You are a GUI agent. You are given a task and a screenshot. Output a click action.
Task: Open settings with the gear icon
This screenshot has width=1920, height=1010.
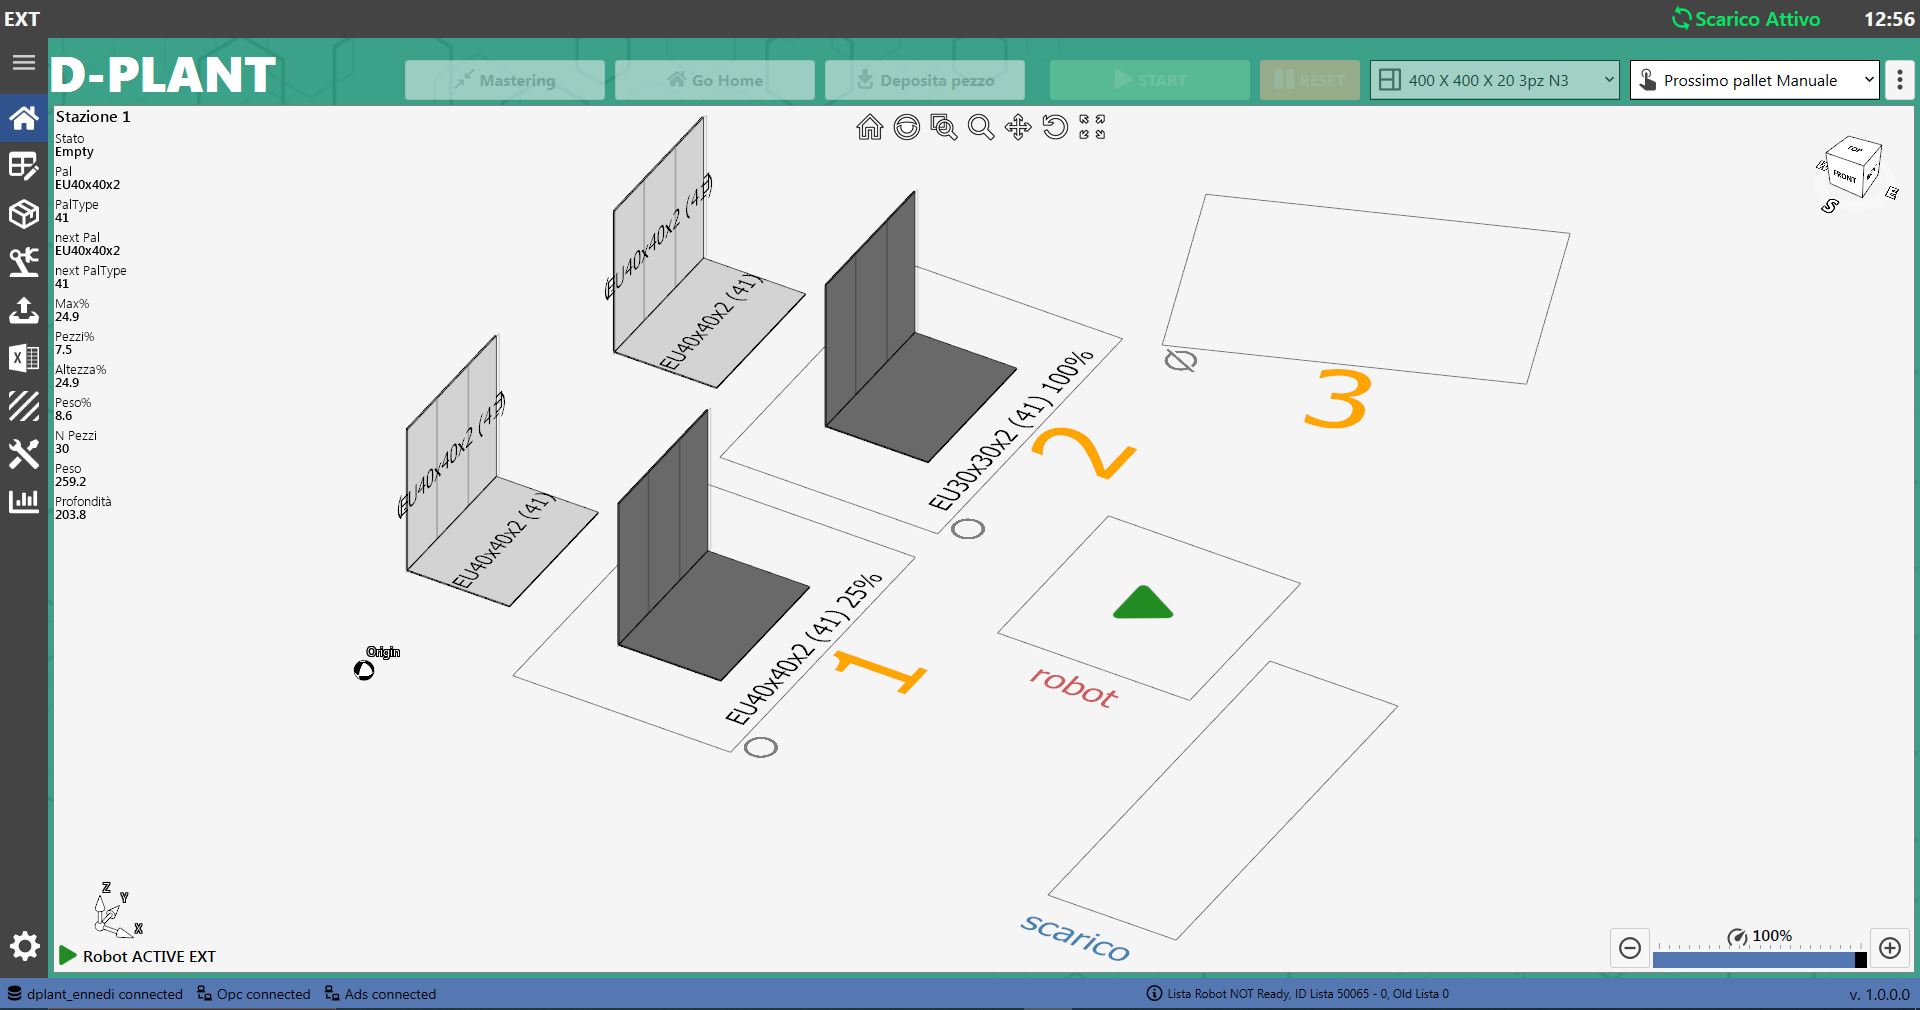click(x=24, y=946)
